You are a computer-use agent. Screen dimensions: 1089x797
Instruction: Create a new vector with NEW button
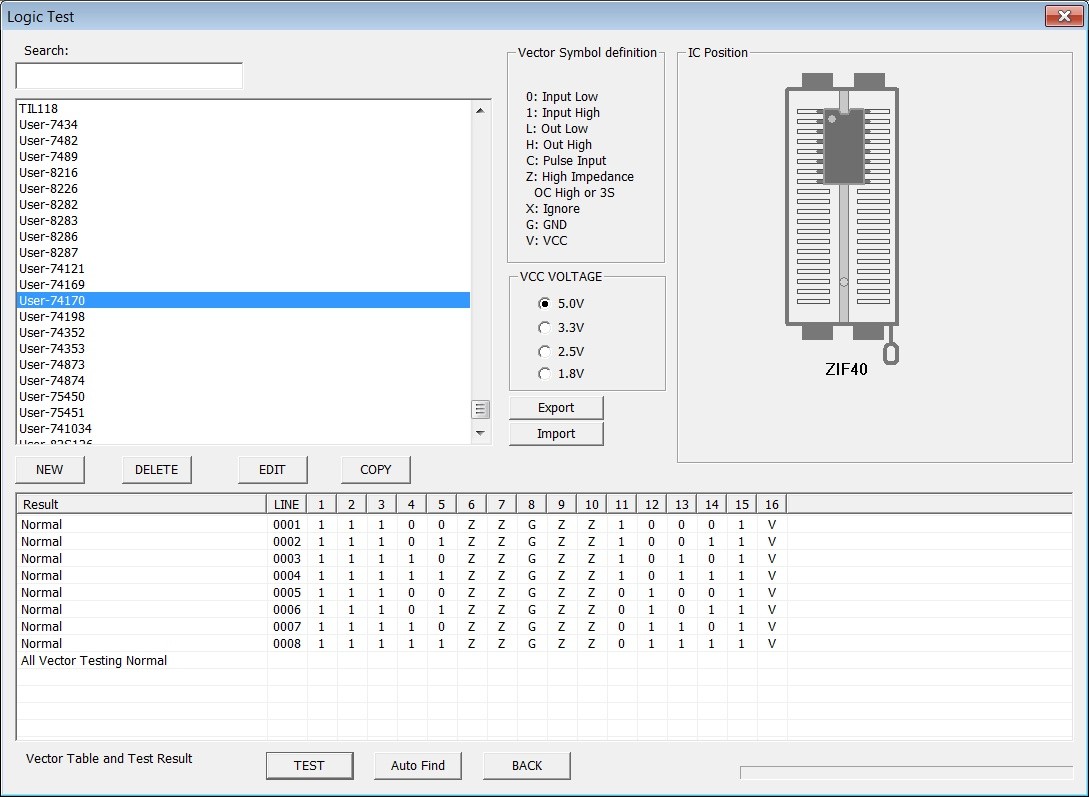50,470
